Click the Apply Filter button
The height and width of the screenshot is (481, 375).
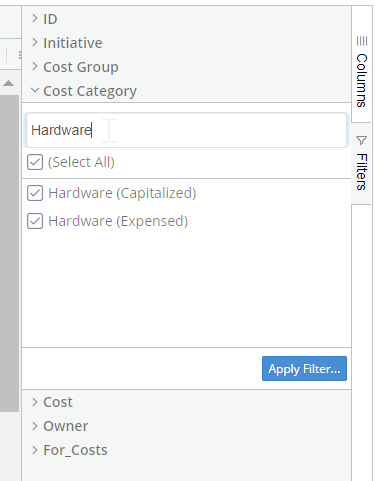pyautogui.click(x=304, y=369)
